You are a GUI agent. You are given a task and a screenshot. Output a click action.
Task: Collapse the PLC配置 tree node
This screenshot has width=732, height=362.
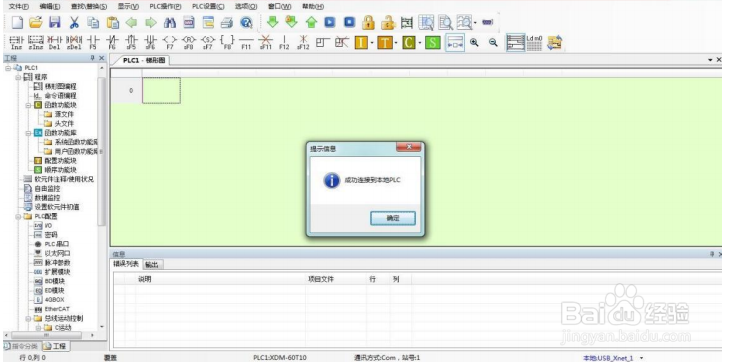coord(18,217)
